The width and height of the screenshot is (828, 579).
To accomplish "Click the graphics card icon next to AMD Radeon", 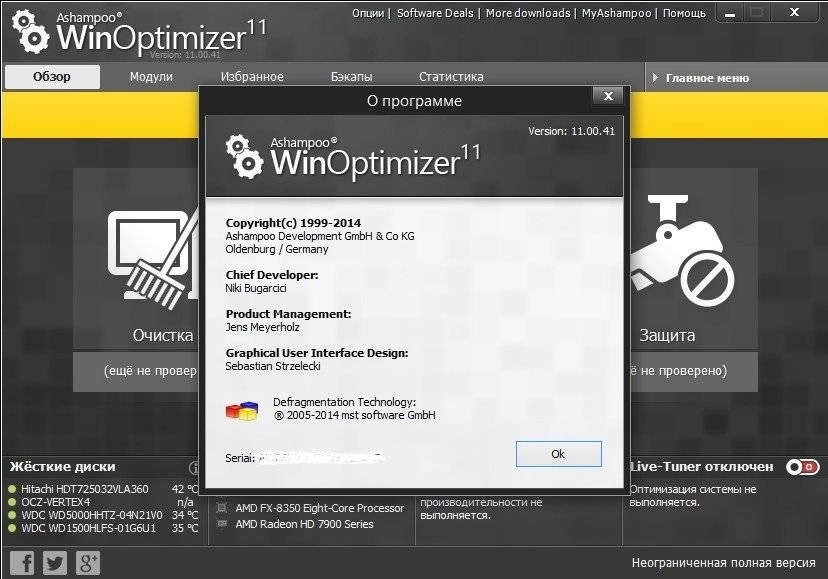I will point(222,524).
